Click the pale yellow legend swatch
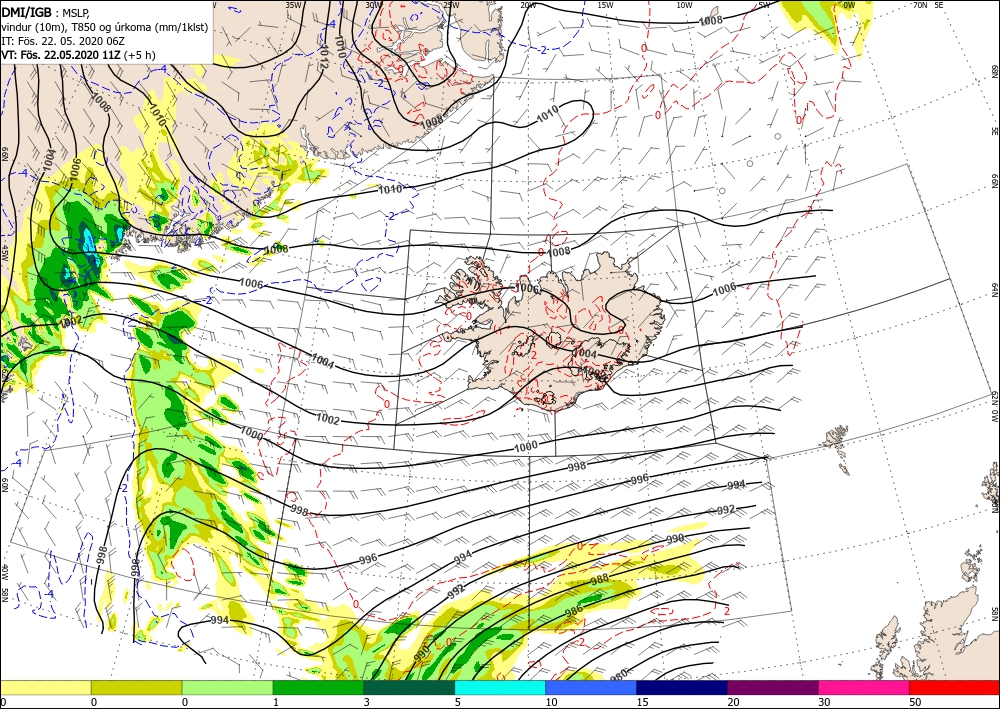1000x709 pixels. (x=45, y=687)
